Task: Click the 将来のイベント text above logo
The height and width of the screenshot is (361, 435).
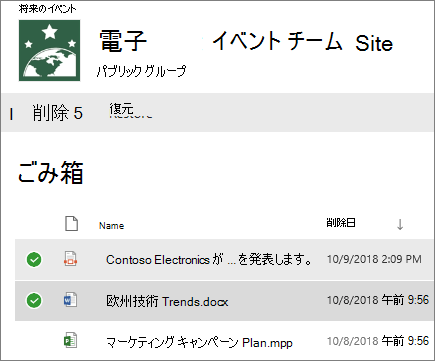Action: click(47, 9)
